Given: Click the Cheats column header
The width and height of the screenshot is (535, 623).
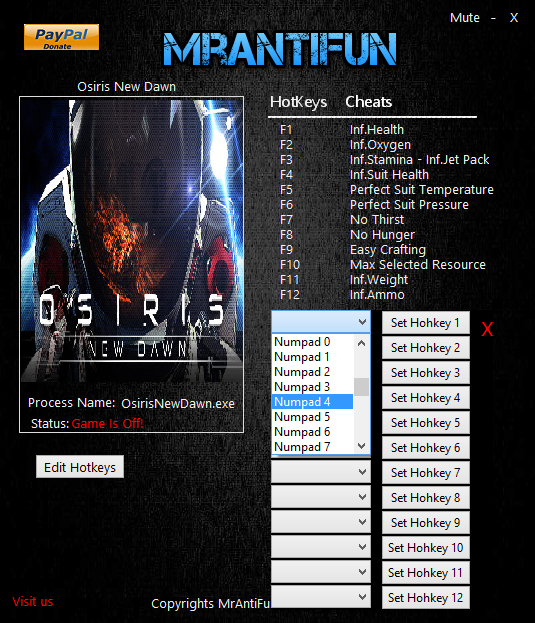Looking at the screenshot, I should coord(369,102).
